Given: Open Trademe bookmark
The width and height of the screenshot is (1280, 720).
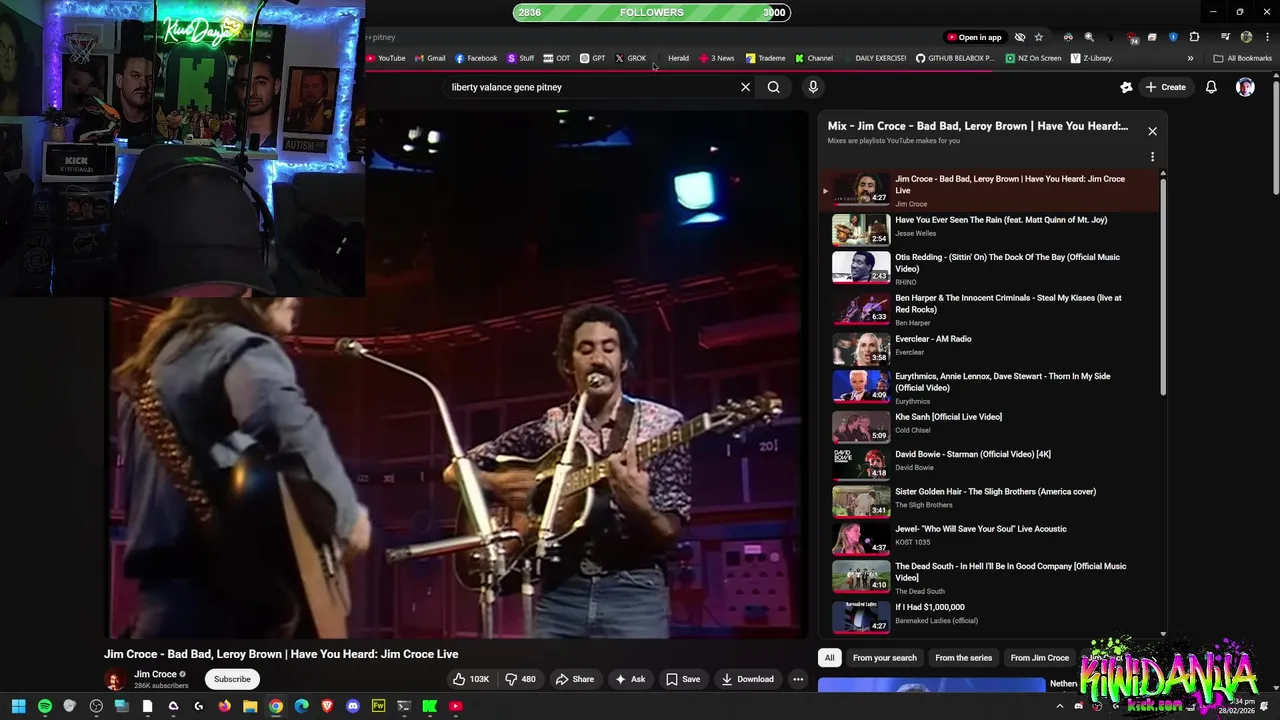Looking at the screenshot, I should (765, 58).
